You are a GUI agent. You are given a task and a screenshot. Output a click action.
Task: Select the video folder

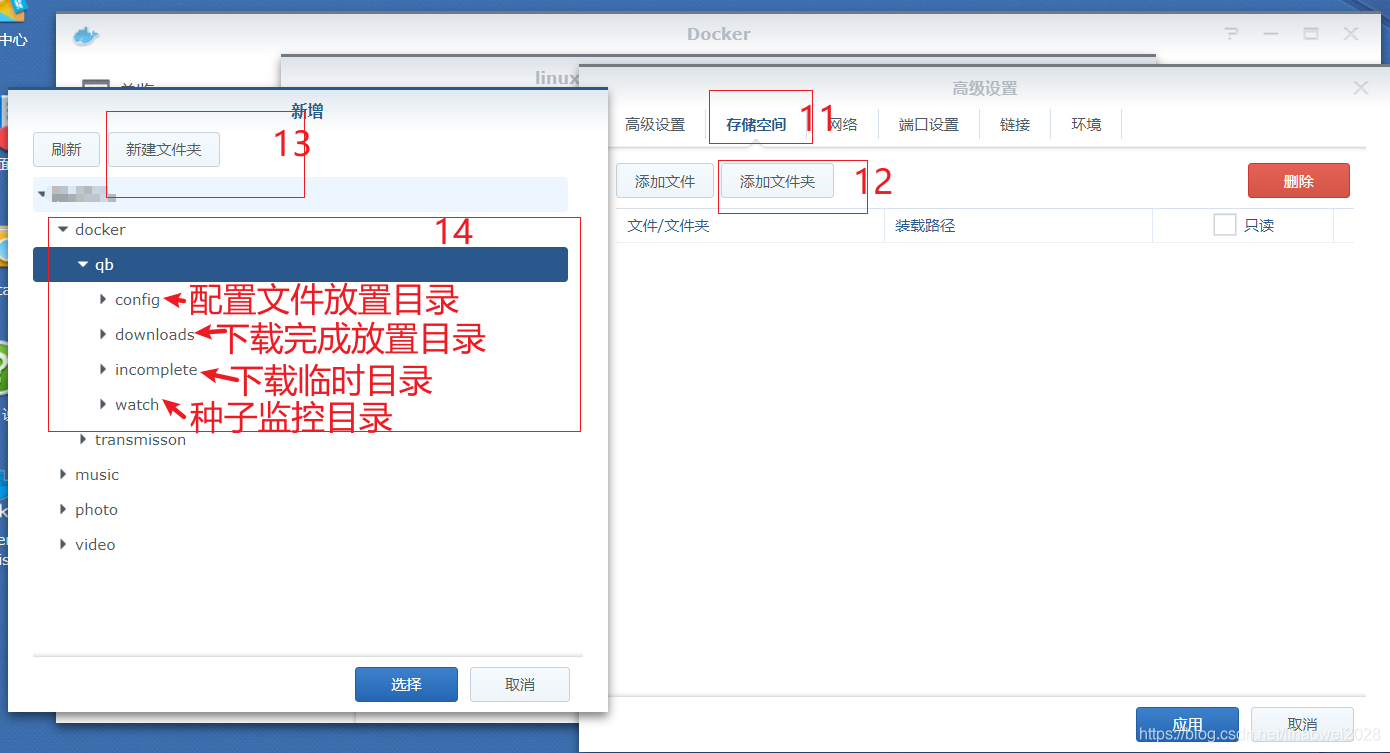click(x=95, y=545)
